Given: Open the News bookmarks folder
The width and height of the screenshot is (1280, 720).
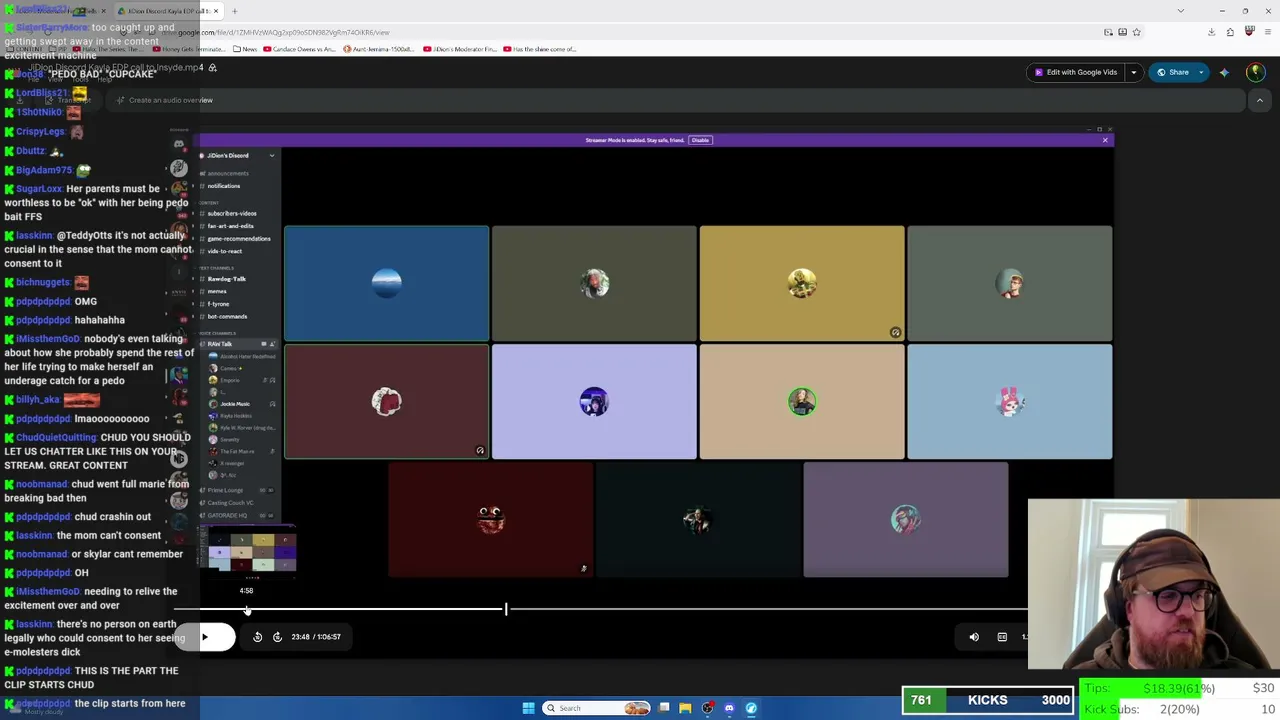Looking at the screenshot, I should (245, 49).
